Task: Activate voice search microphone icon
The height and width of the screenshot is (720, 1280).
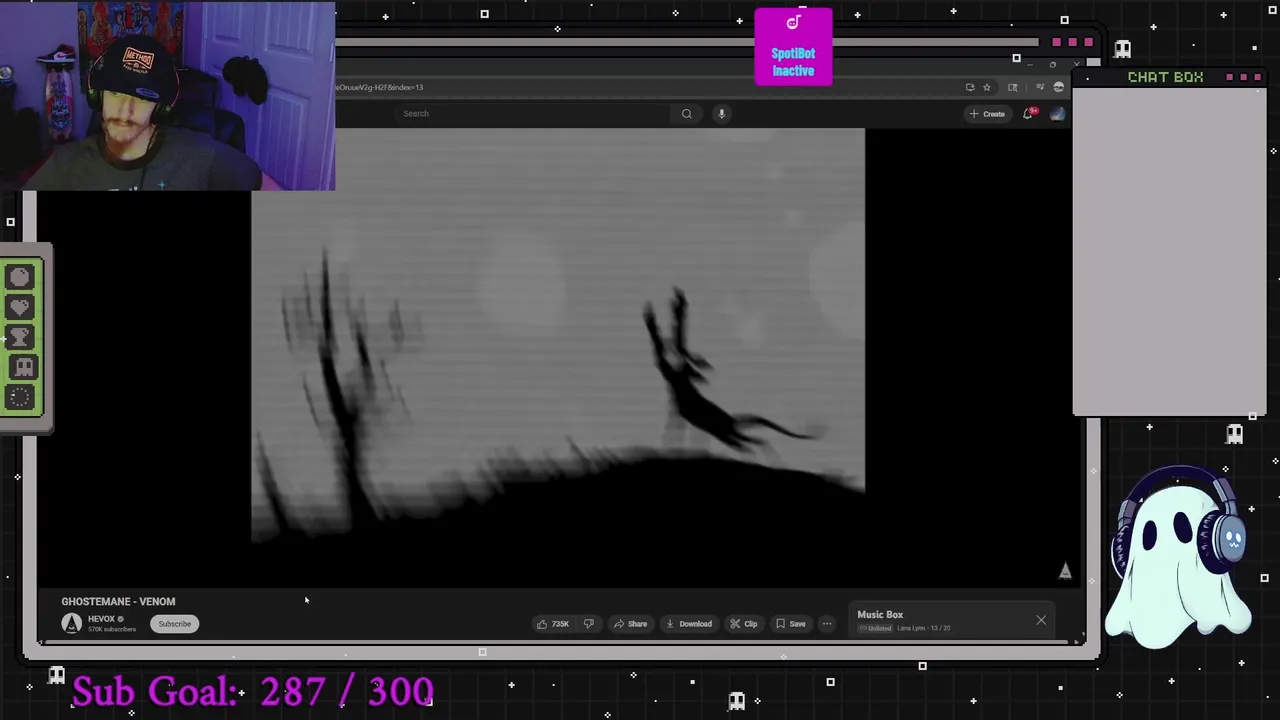Action: 721,114
